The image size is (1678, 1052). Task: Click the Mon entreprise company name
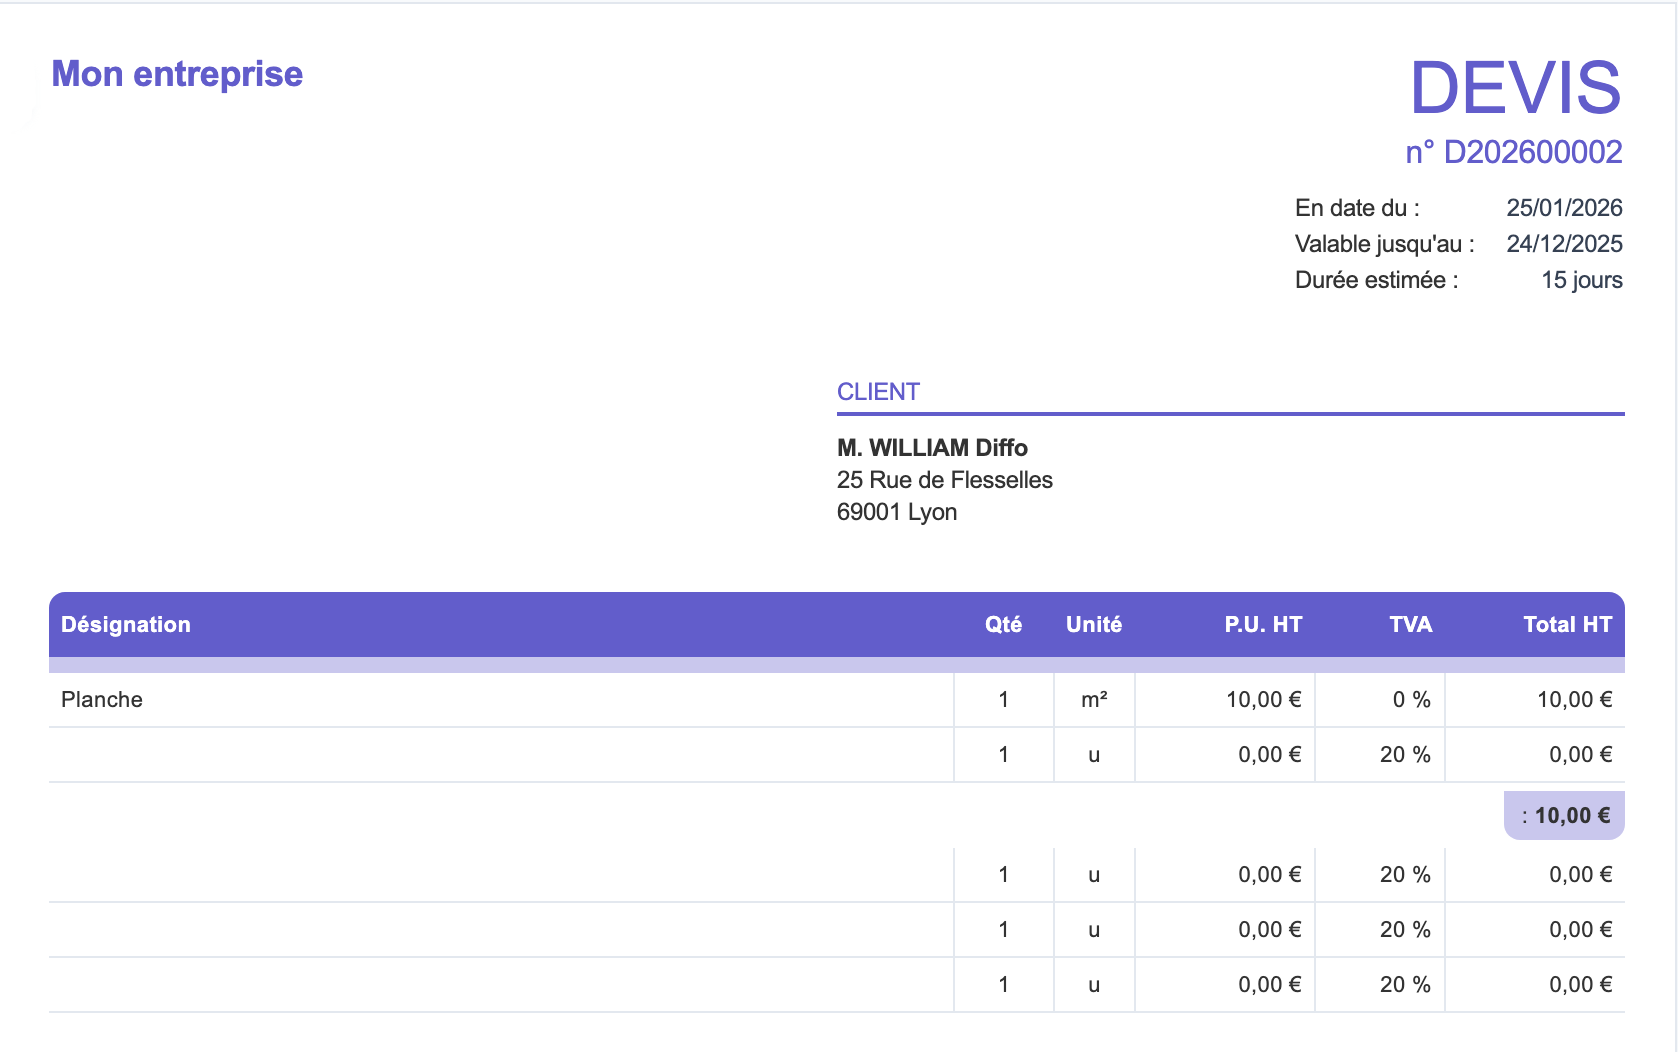click(x=177, y=74)
